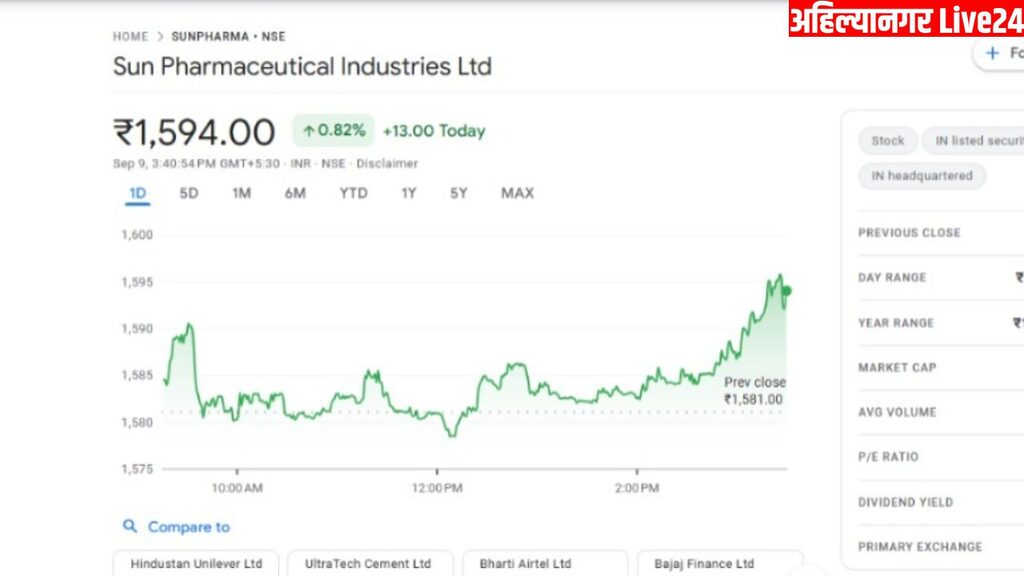Open Hindustan Unilever Ltd comparison card
The width and height of the screenshot is (1024, 576).
point(196,564)
